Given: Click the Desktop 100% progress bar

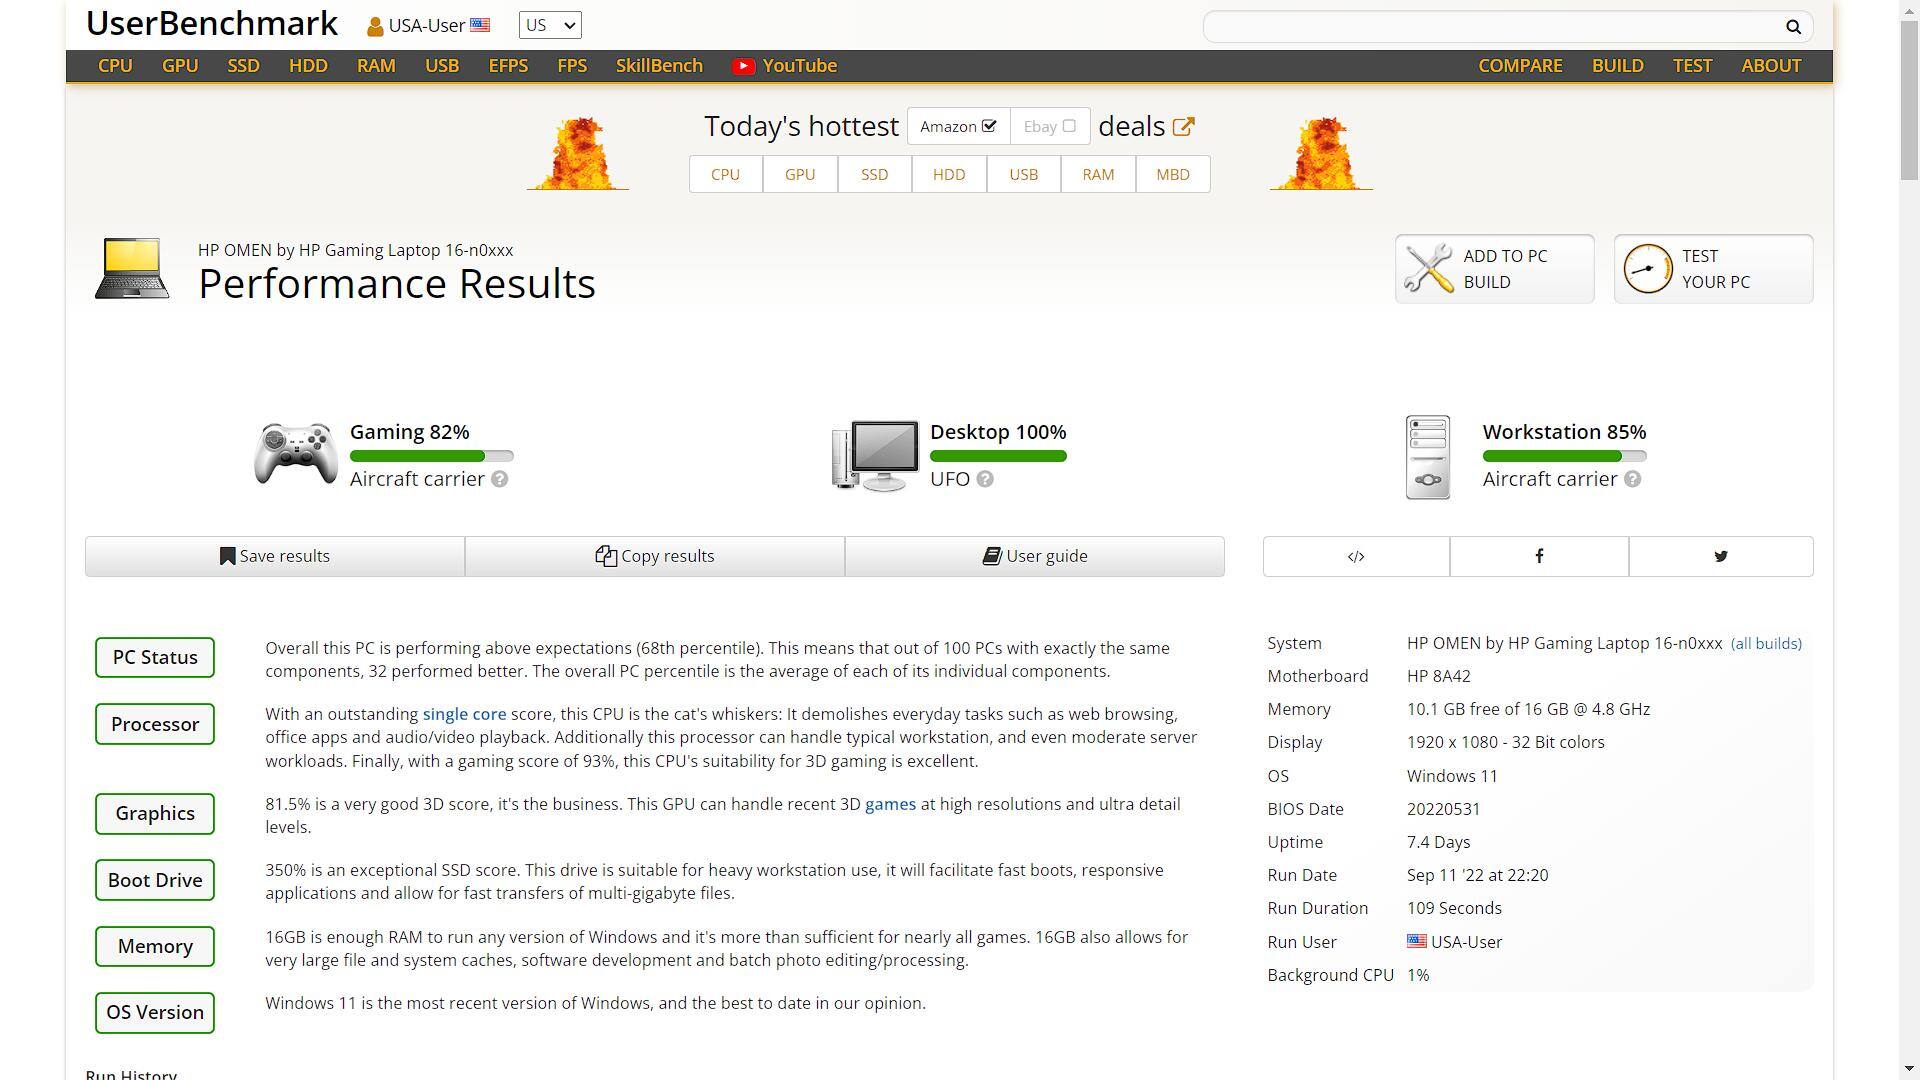Looking at the screenshot, I should tap(997, 455).
